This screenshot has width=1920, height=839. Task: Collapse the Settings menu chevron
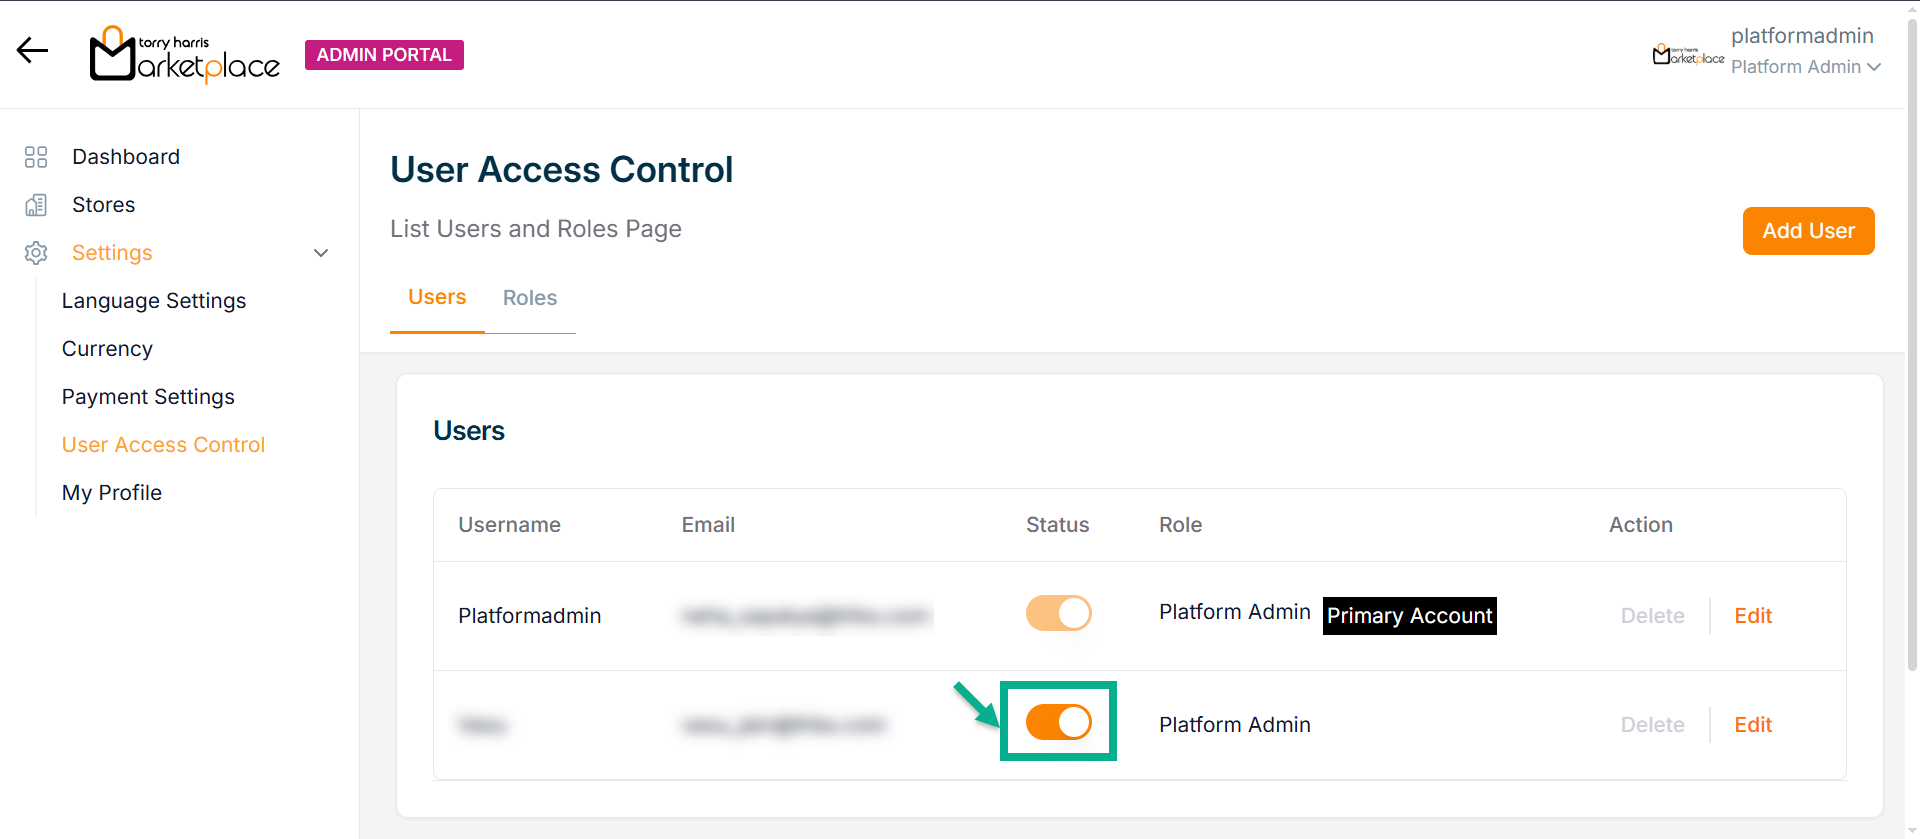click(321, 253)
